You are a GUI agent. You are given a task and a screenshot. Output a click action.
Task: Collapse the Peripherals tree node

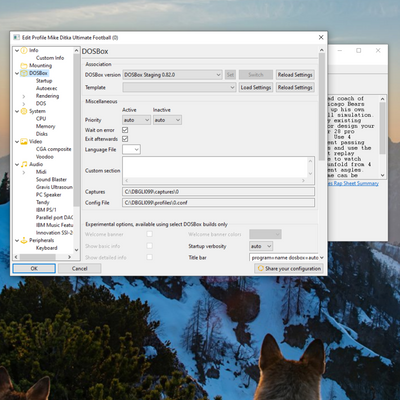click(17, 240)
